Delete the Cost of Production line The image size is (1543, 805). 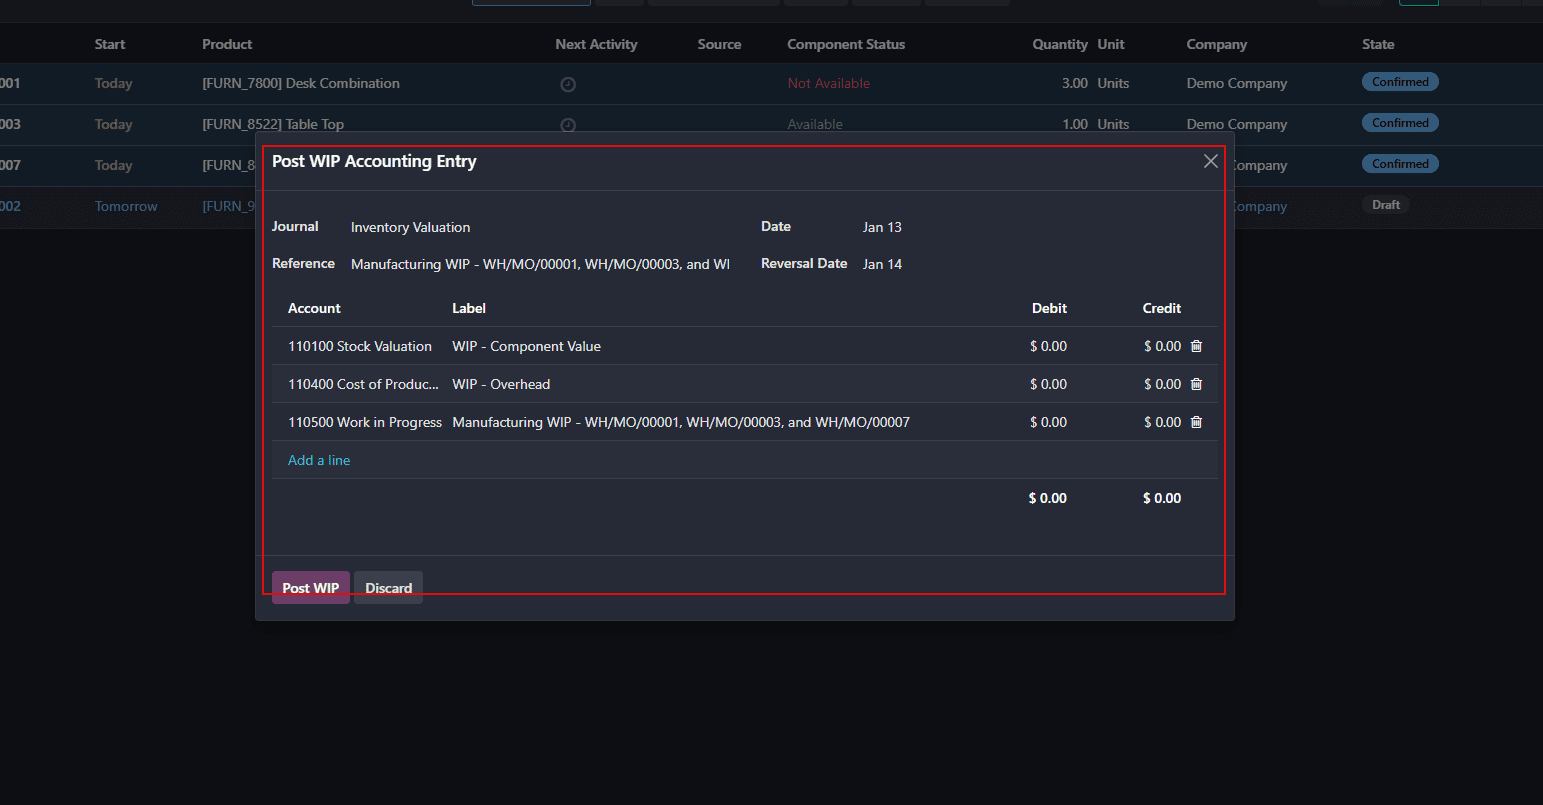(x=1196, y=384)
